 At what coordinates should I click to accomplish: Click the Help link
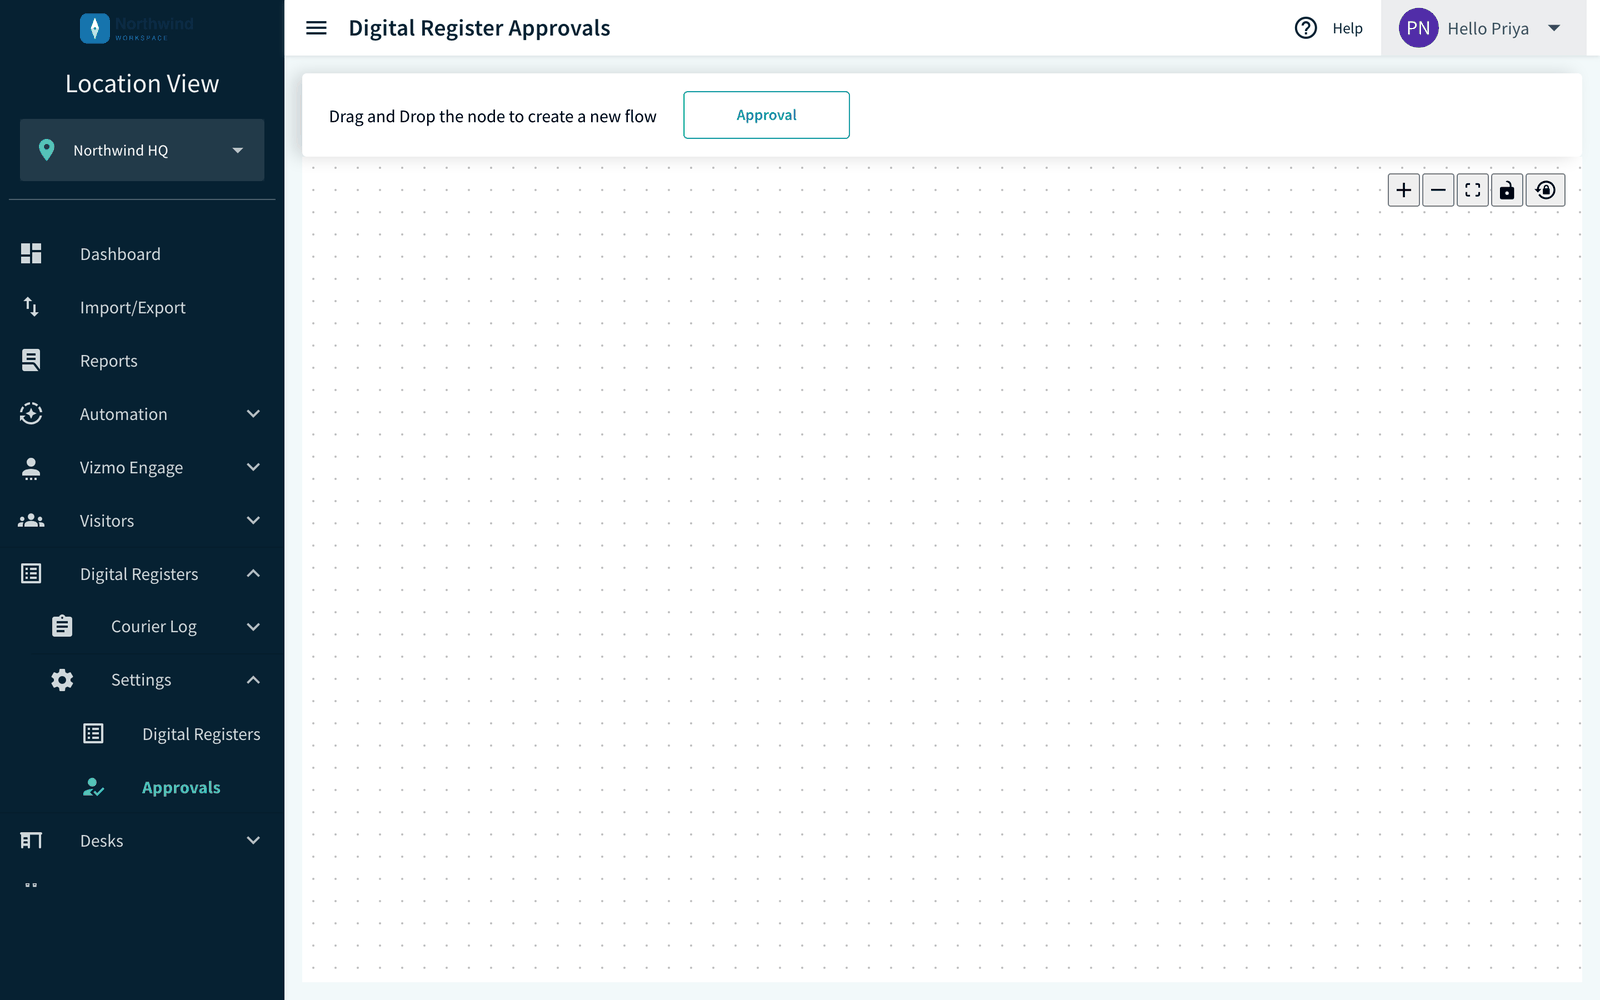1347,28
